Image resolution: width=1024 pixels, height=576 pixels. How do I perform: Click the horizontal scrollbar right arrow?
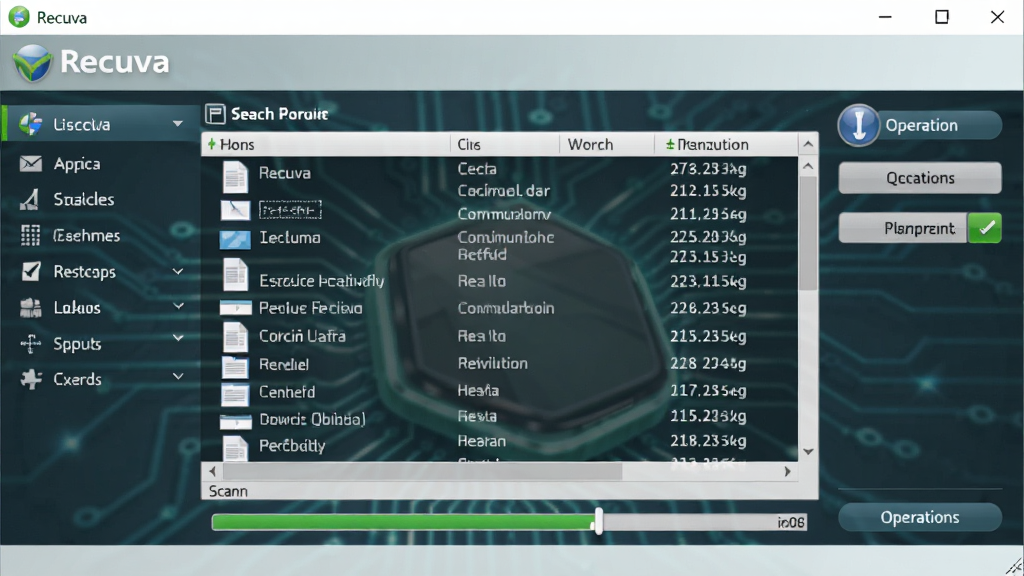coord(788,471)
